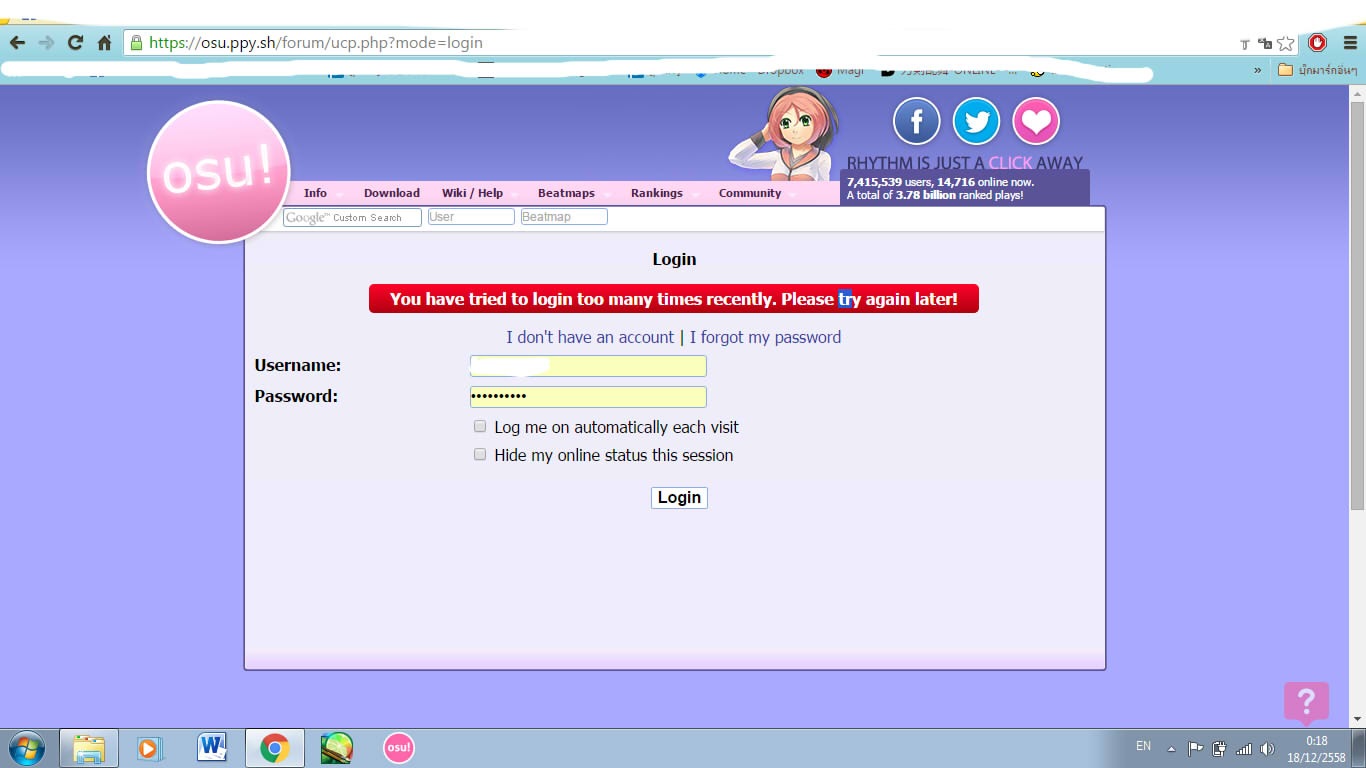Click the Google Custom Search box

click(352, 217)
